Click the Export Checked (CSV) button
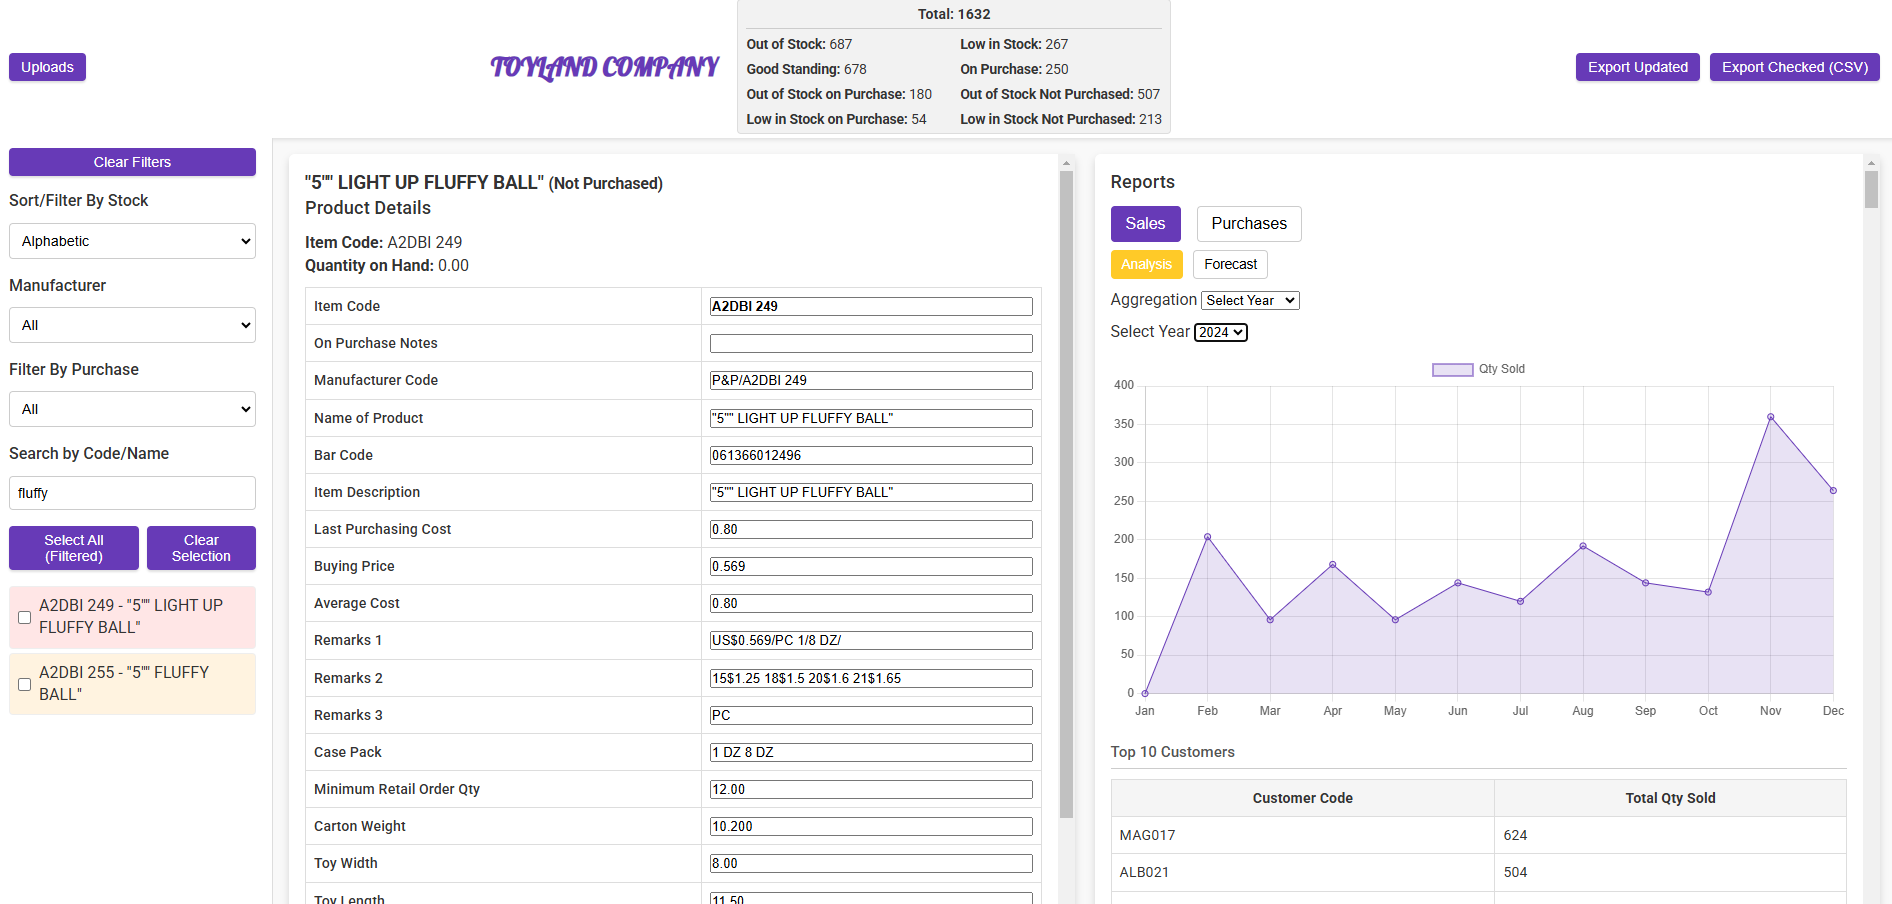This screenshot has width=1892, height=904. [x=1794, y=67]
